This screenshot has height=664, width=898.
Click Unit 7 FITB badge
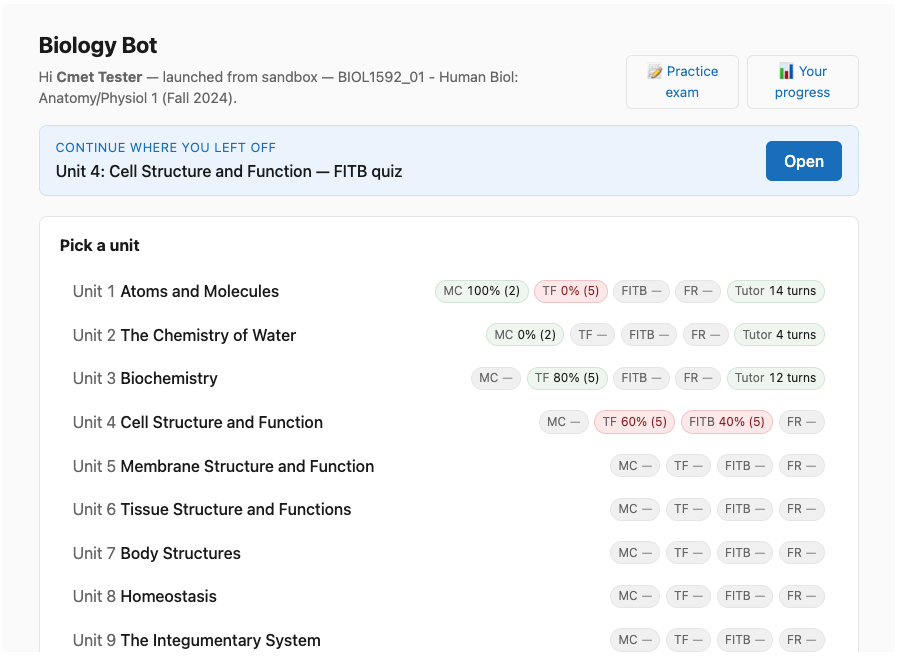tap(745, 553)
